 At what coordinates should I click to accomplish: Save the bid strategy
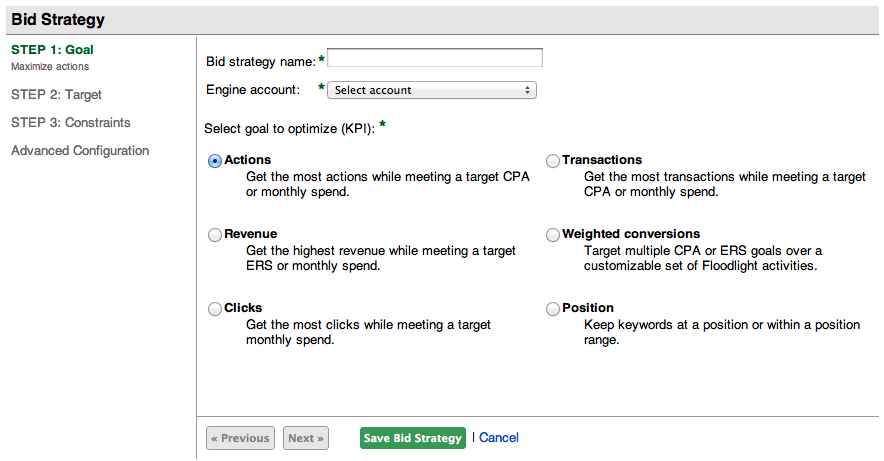pos(413,438)
